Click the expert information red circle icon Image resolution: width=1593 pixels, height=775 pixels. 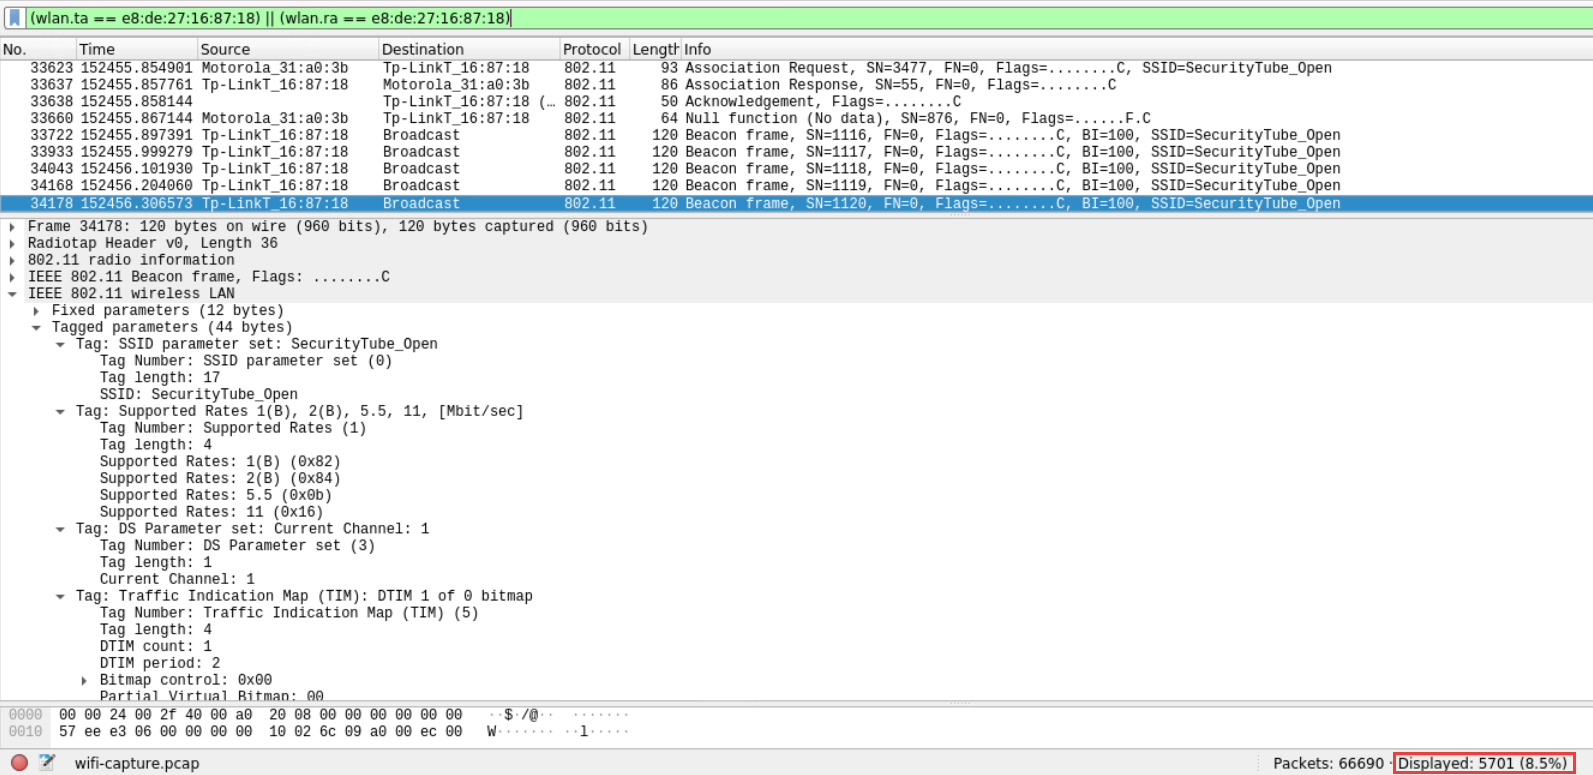(19, 762)
